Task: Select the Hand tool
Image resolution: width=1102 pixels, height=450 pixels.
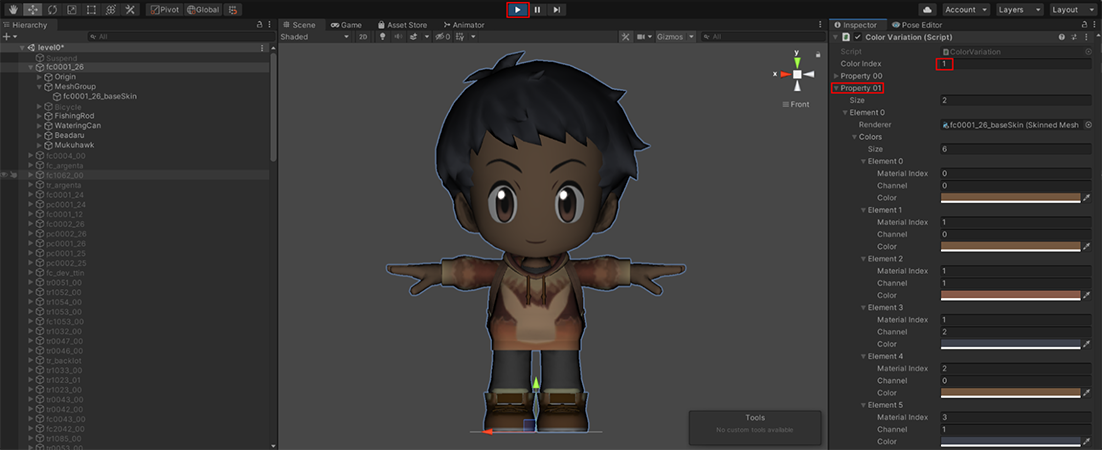Action: point(13,9)
